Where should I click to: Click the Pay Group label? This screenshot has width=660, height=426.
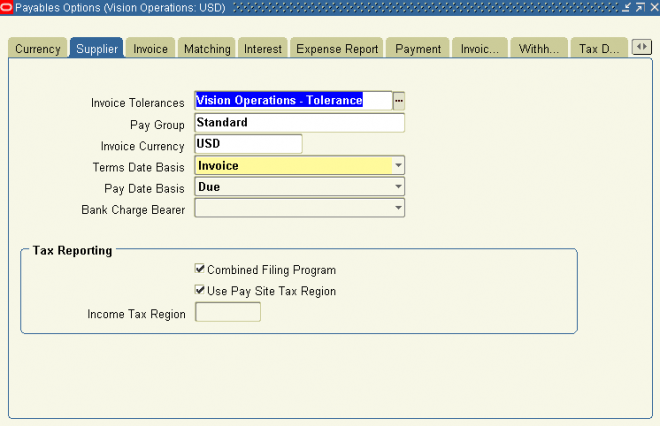[x=157, y=125]
